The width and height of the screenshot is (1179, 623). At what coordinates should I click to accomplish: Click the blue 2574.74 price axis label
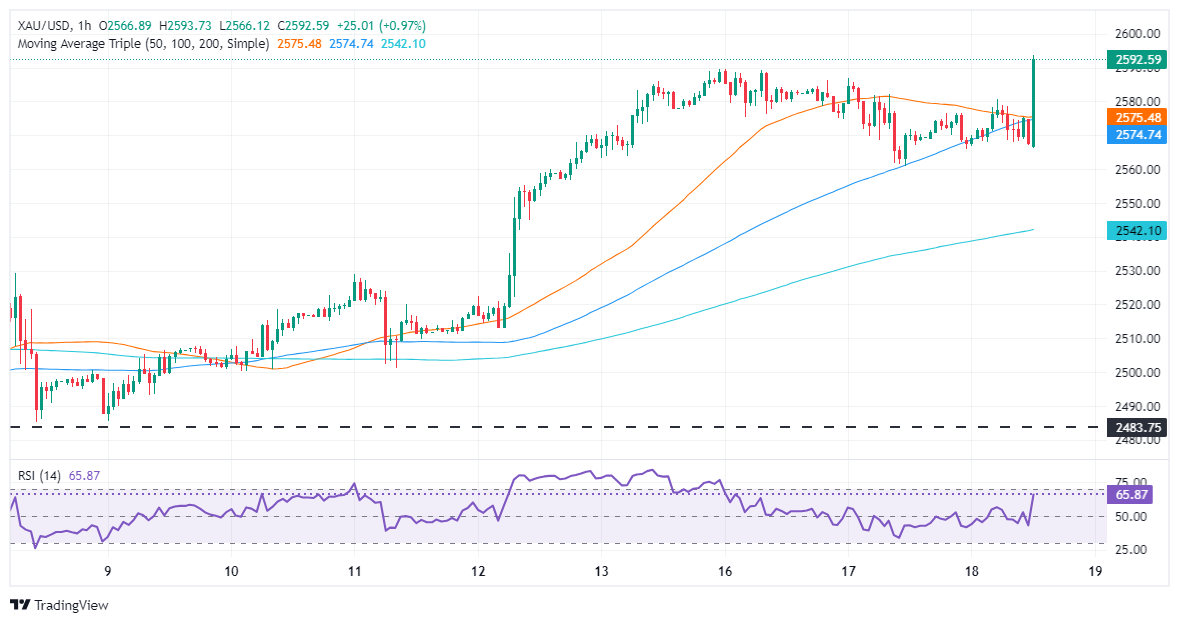coord(1137,135)
